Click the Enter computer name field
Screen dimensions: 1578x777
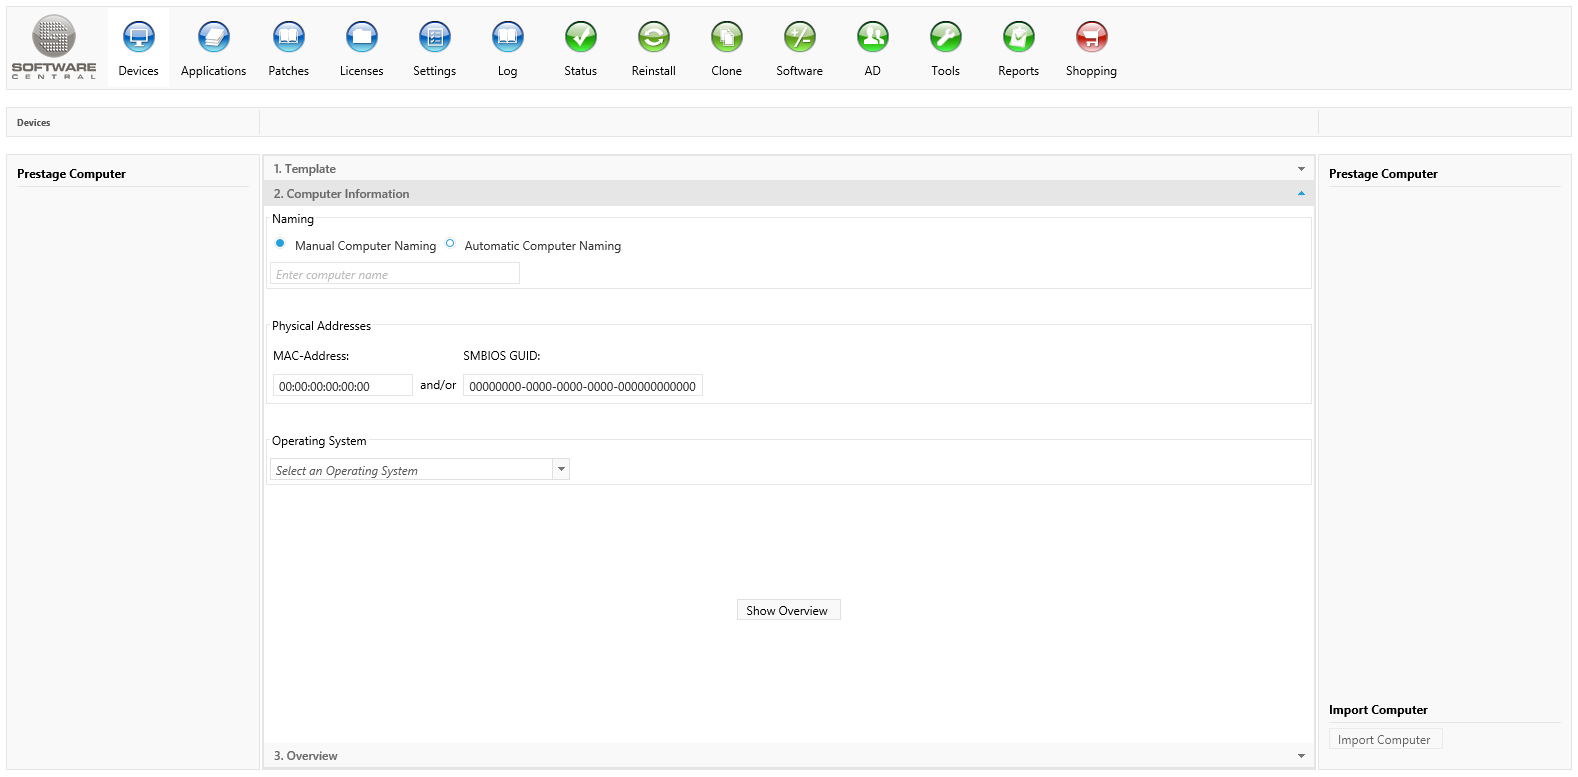pyautogui.click(x=394, y=274)
